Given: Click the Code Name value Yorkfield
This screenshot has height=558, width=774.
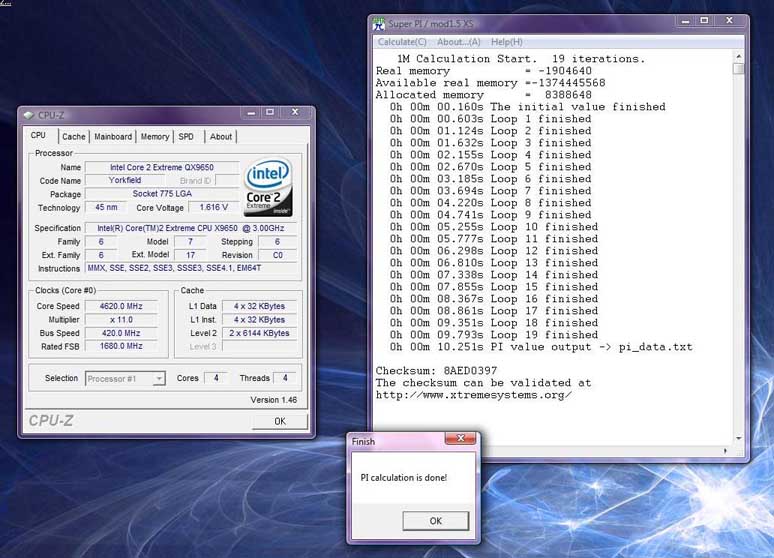Looking at the screenshot, I should [125, 180].
